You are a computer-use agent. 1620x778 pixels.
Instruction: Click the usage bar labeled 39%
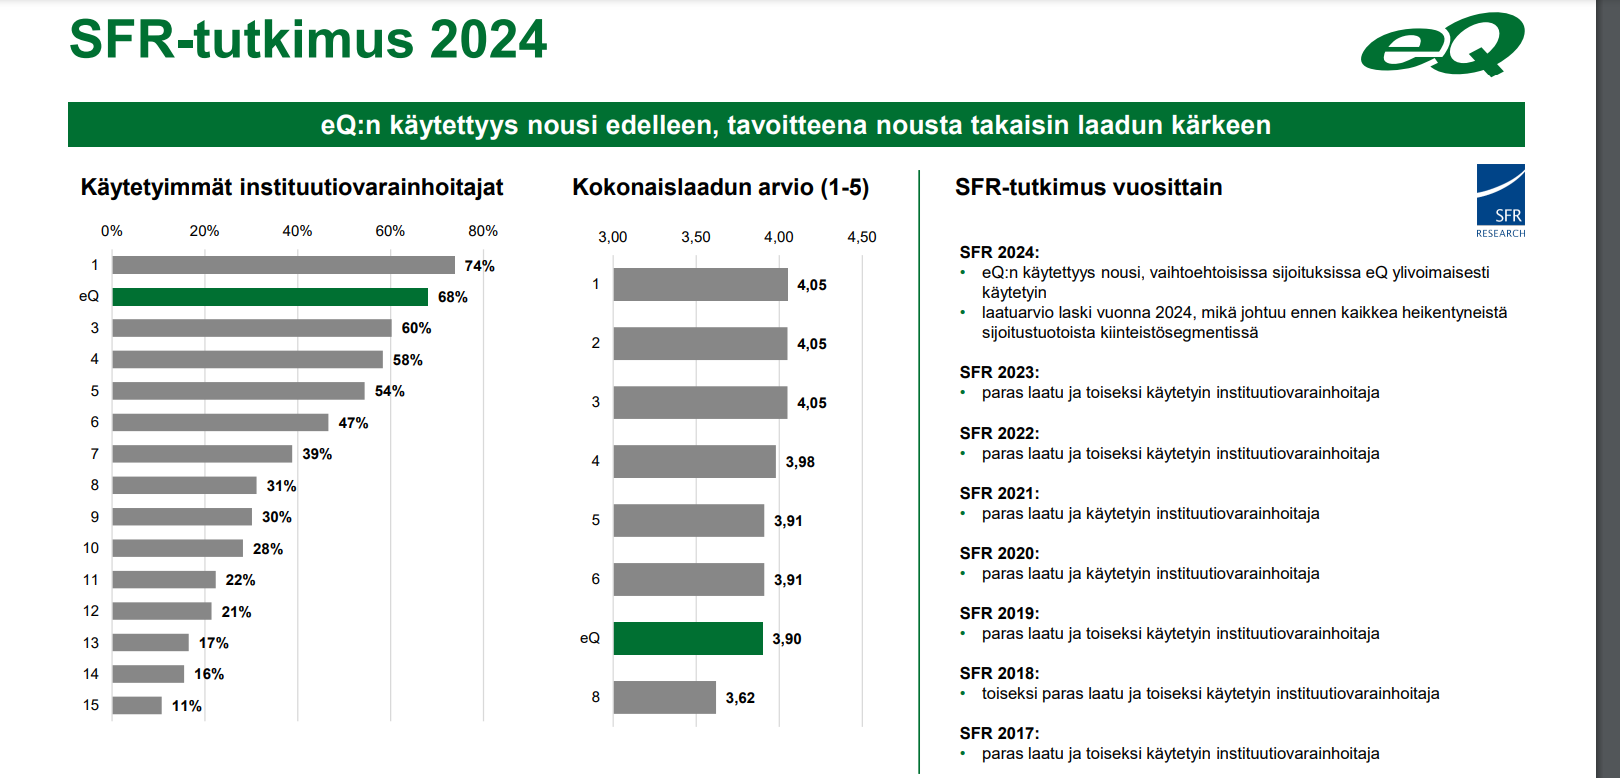click(x=203, y=454)
